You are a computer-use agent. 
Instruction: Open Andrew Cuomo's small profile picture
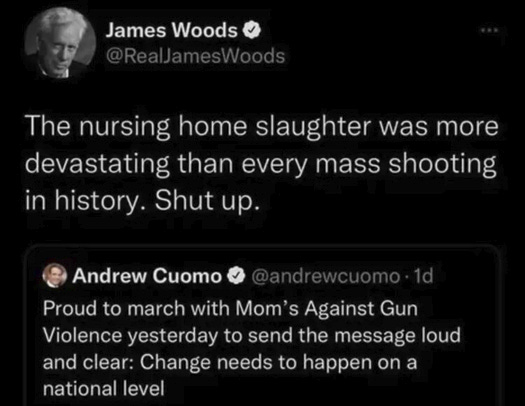55,275
